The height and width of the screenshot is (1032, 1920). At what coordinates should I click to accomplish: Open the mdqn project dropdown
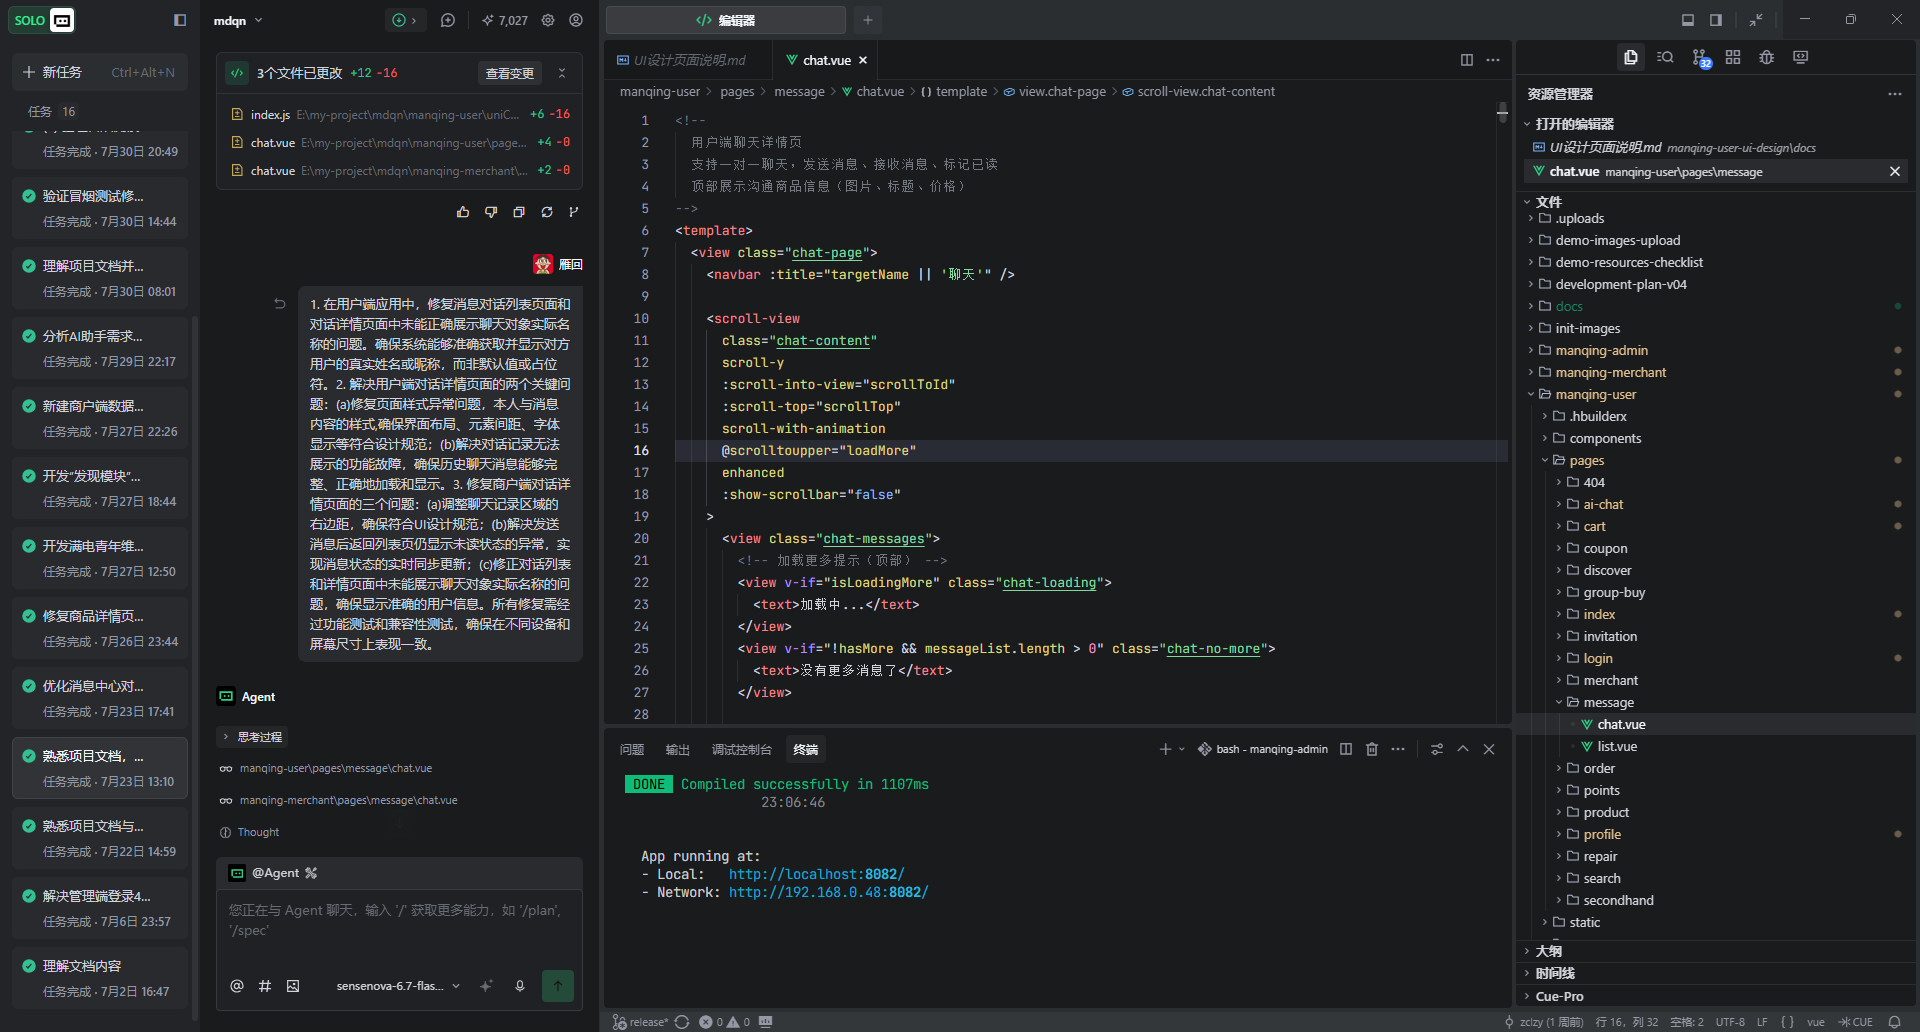(x=238, y=20)
